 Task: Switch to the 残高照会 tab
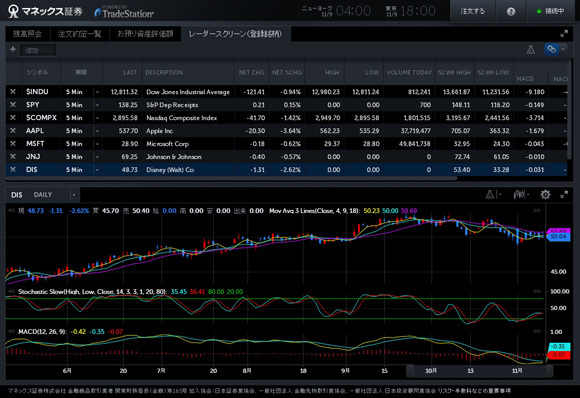(x=27, y=34)
